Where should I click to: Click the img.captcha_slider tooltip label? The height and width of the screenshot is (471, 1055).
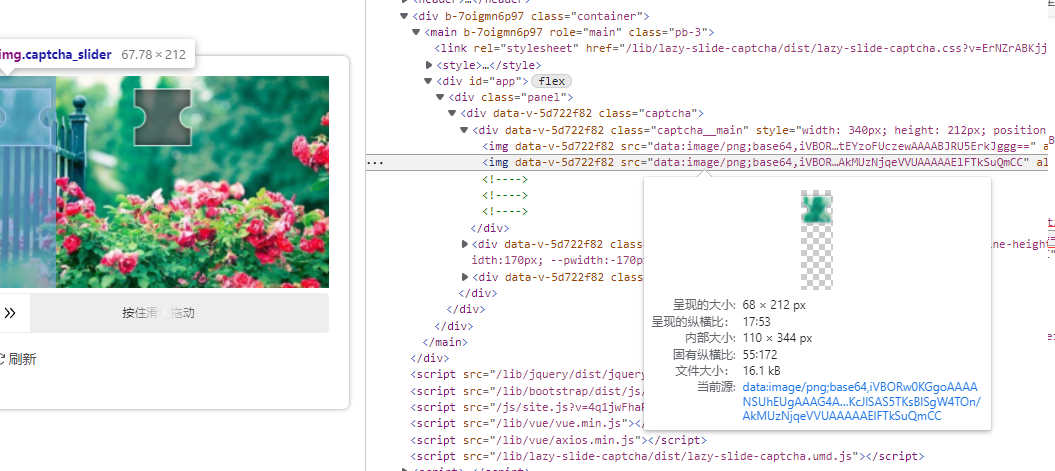[x=56, y=55]
